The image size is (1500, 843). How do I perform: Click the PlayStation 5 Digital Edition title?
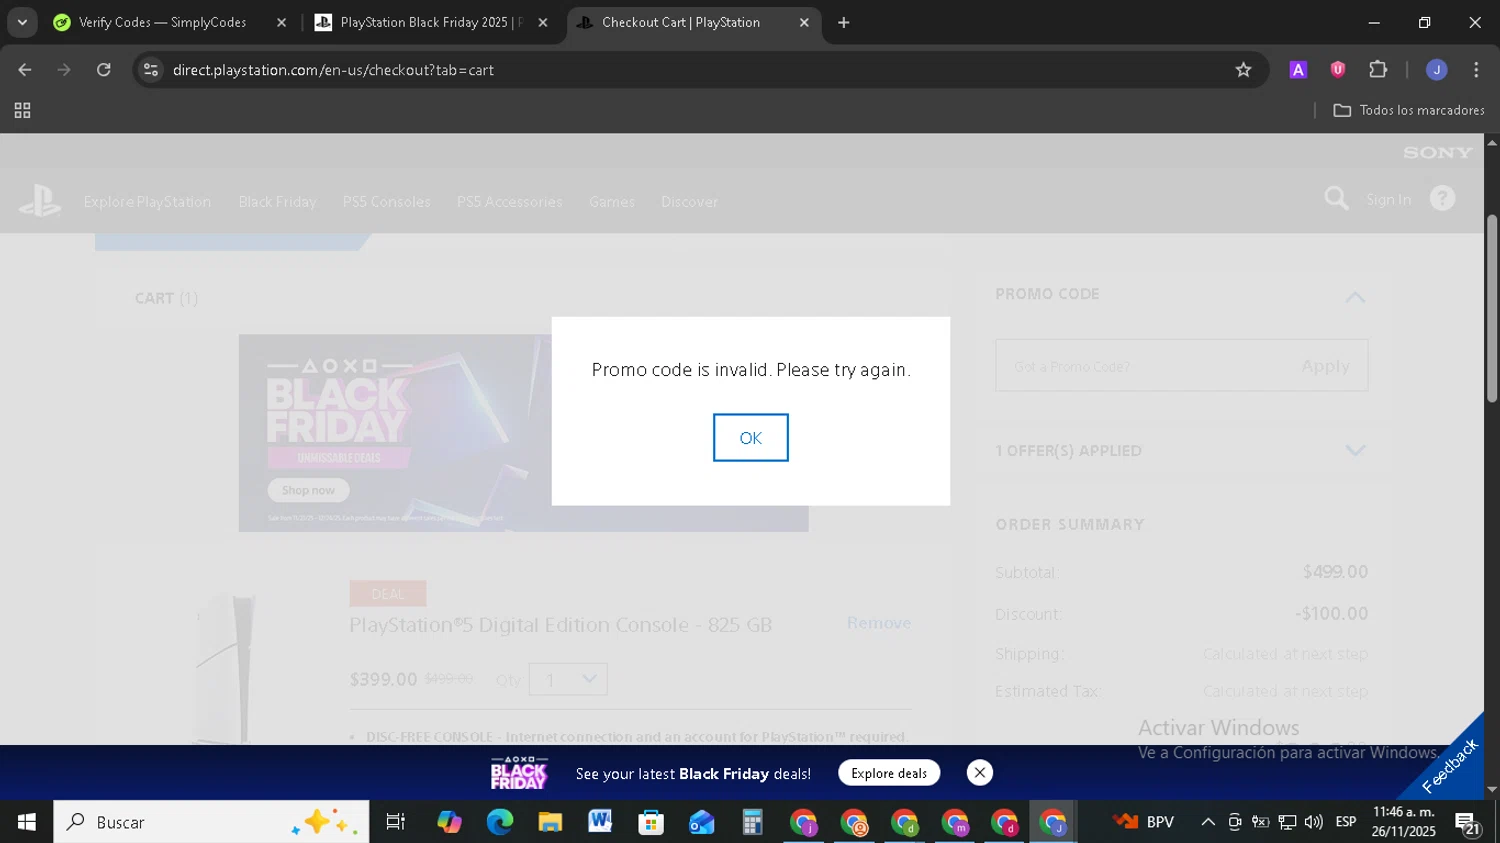point(560,625)
